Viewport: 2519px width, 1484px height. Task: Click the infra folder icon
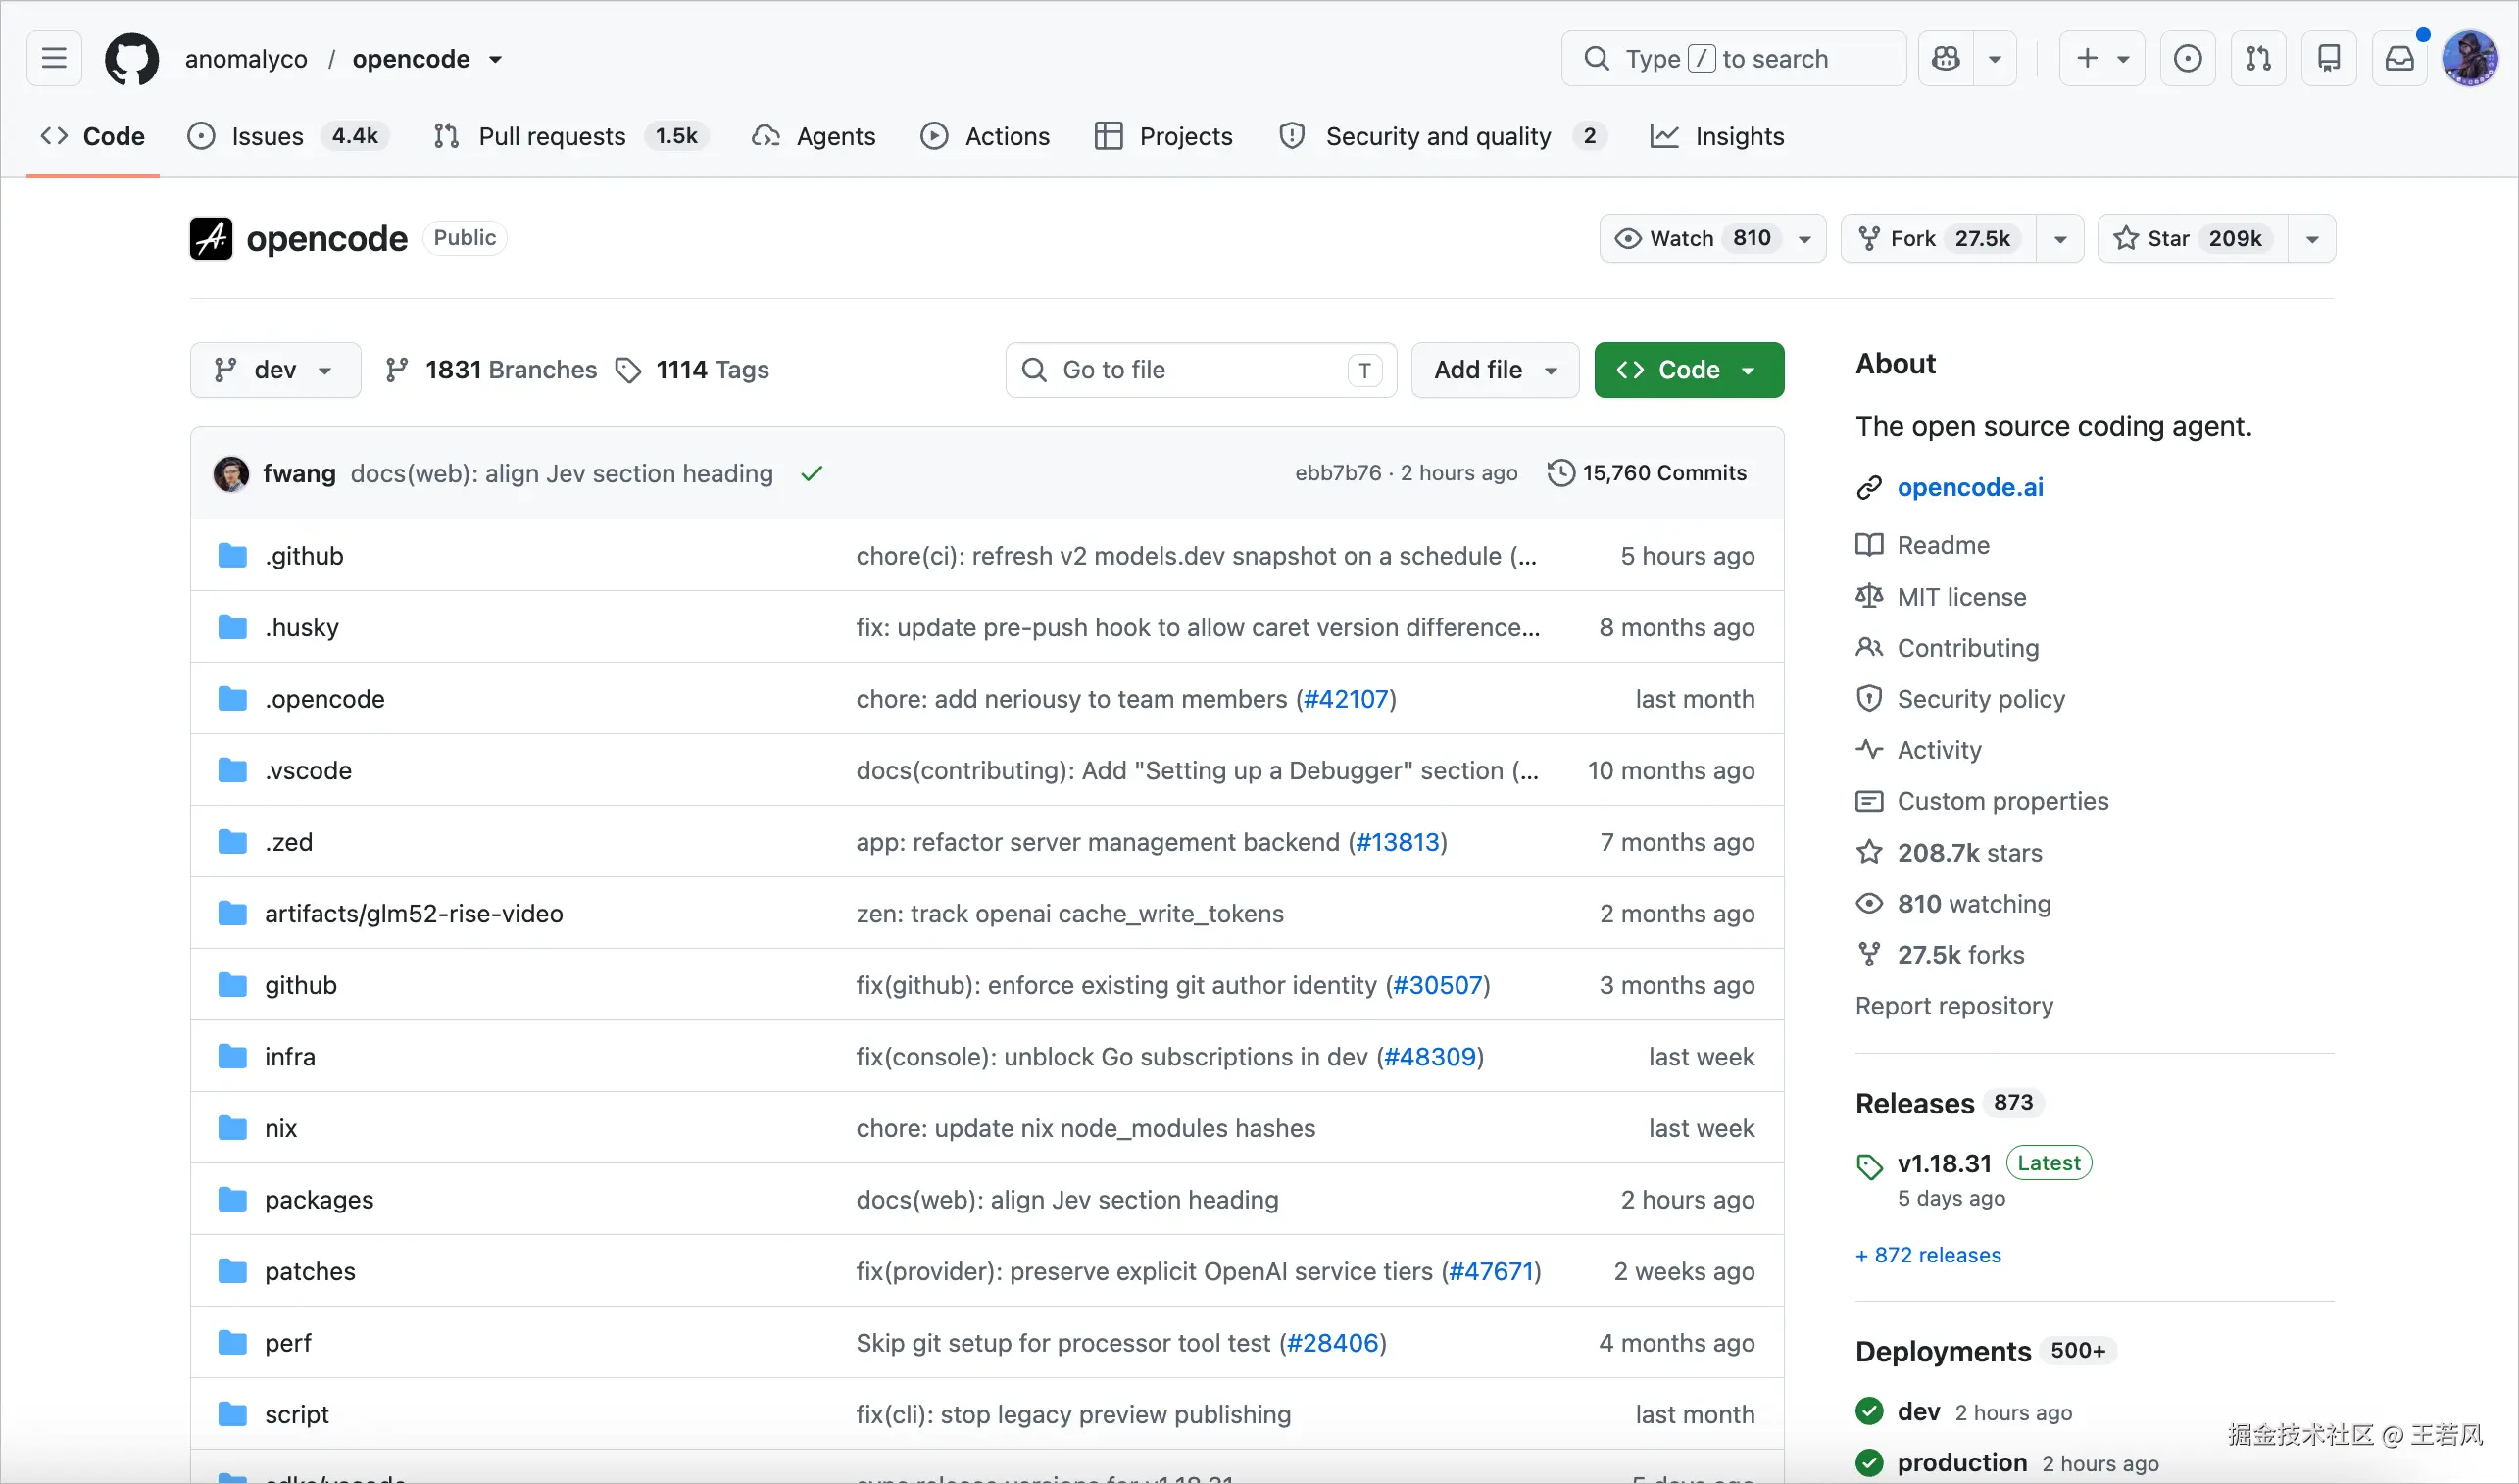pyautogui.click(x=232, y=1056)
